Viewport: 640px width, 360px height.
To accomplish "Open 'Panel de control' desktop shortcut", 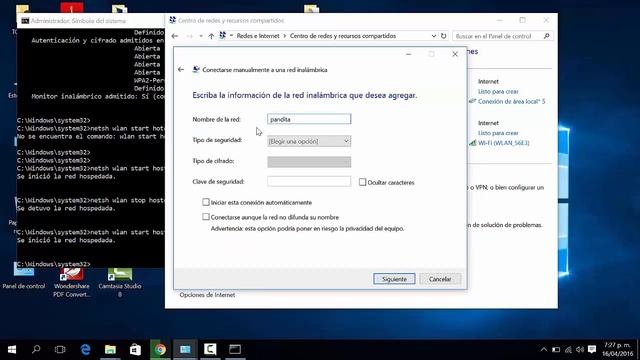I will point(24,276).
